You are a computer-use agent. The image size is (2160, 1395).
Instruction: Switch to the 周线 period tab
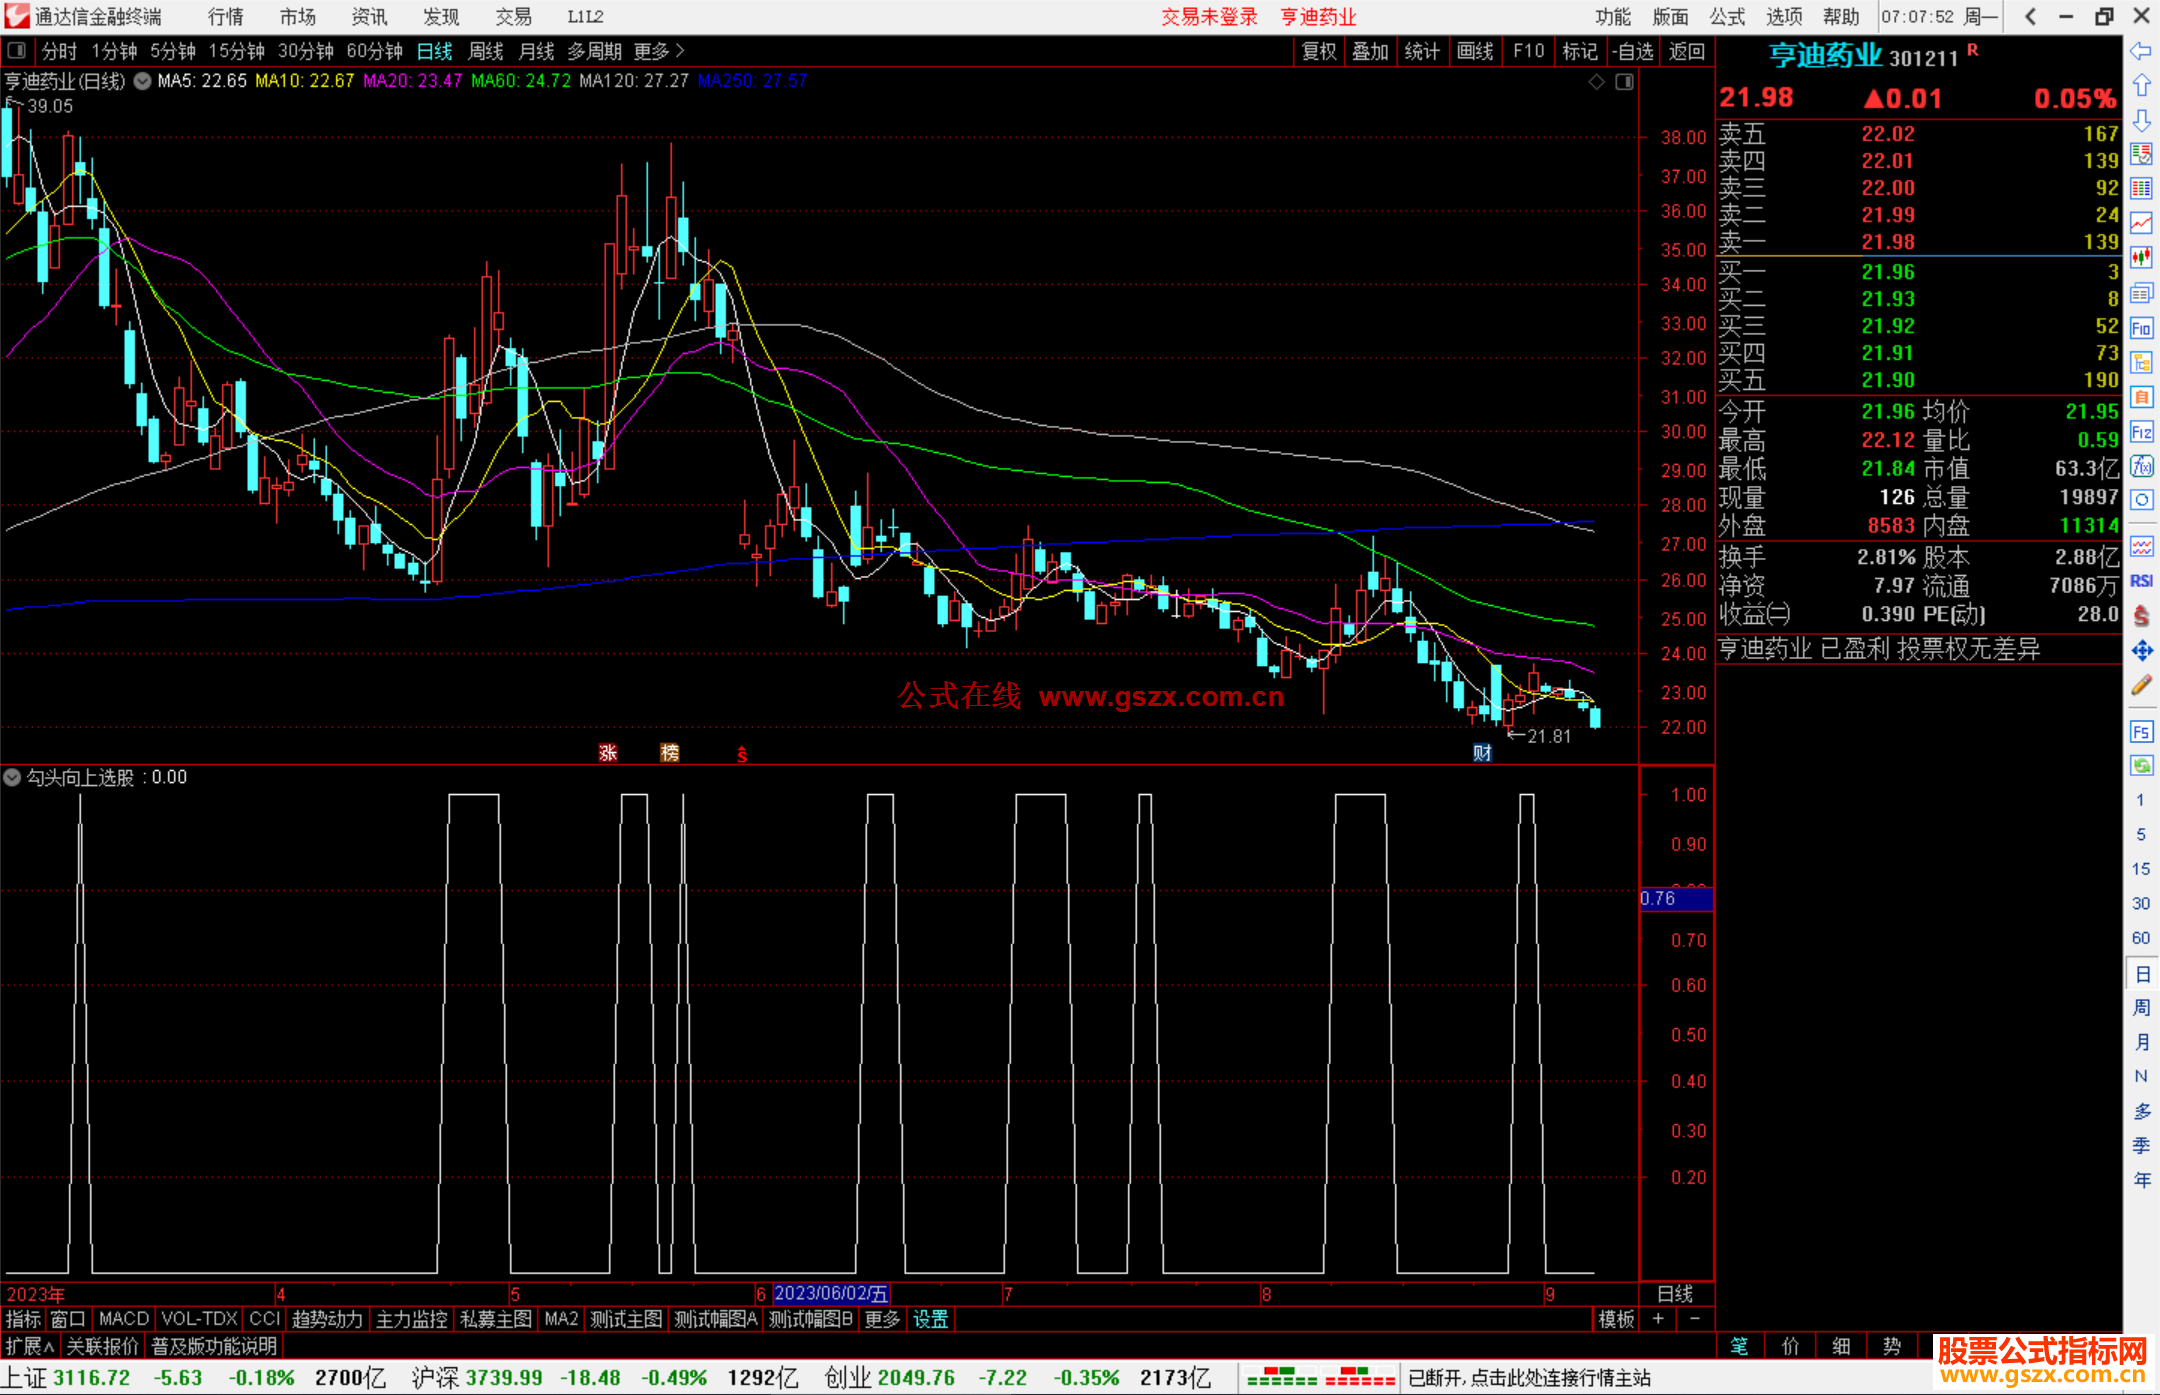tap(485, 51)
